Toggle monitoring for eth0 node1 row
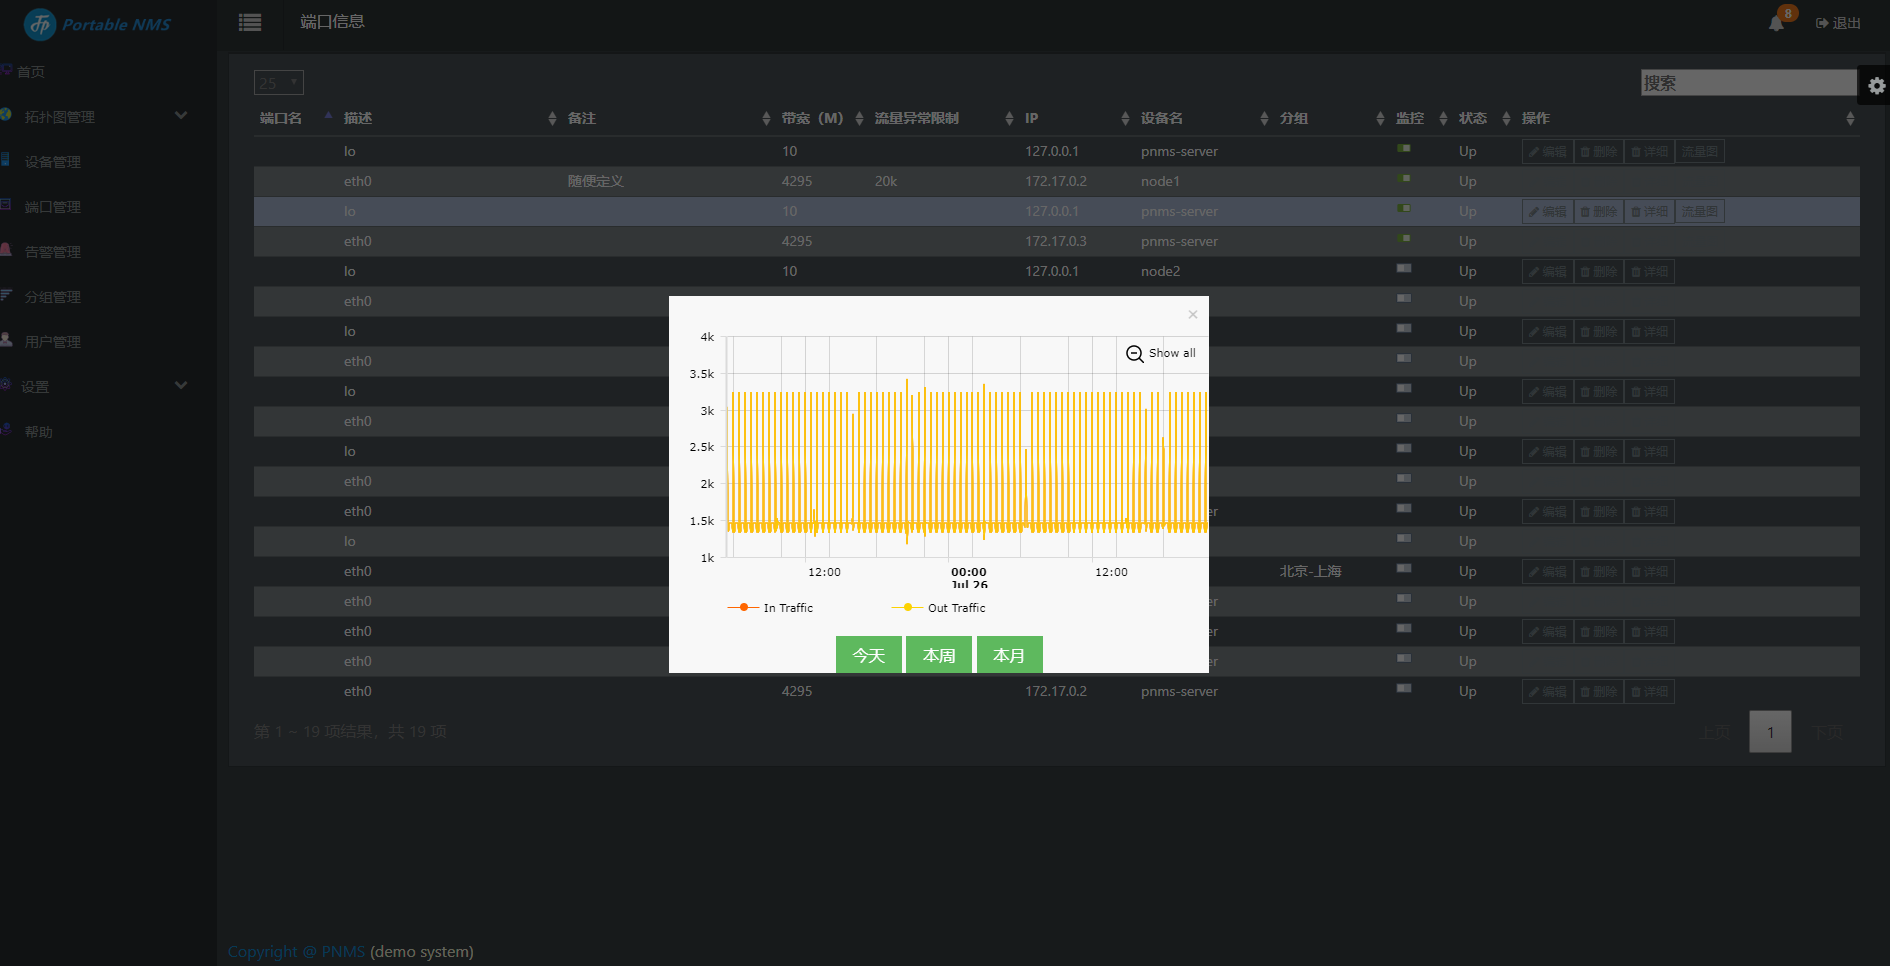The height and width of the screenshot is (966, 1890). tap(1404, 178)
